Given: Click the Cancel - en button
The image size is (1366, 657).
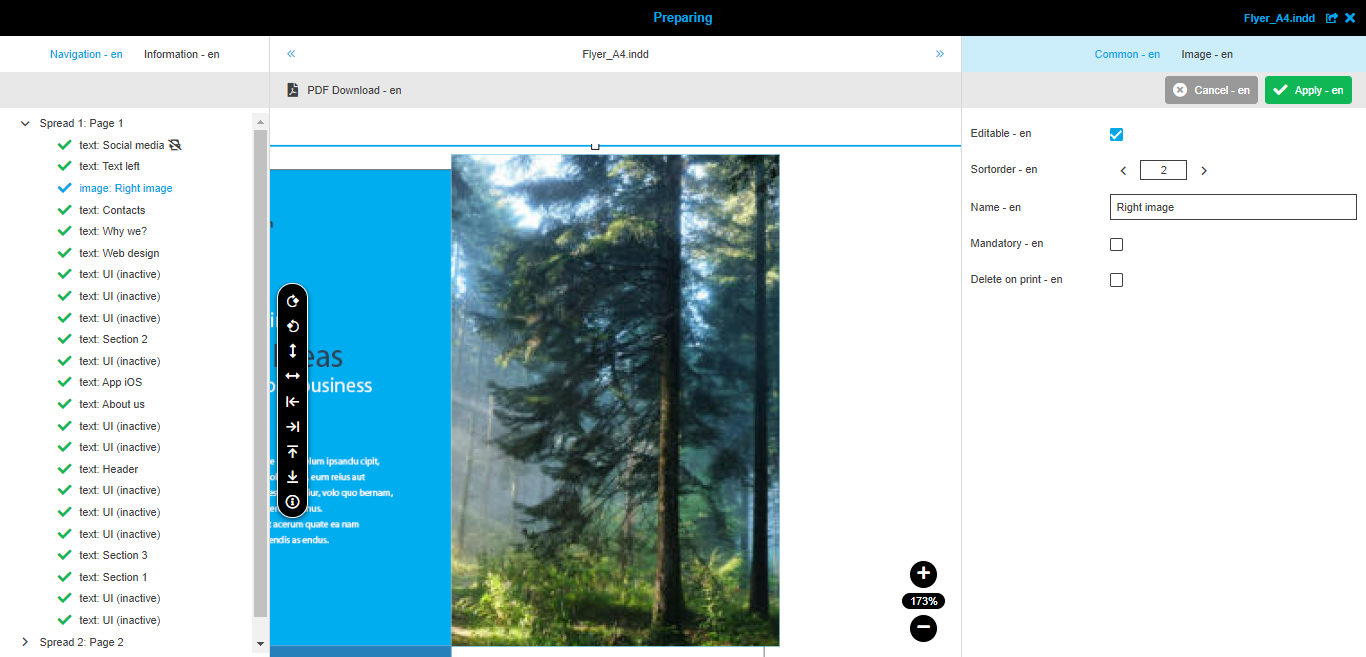Looking at the screenshot, I should (1211, 90).
